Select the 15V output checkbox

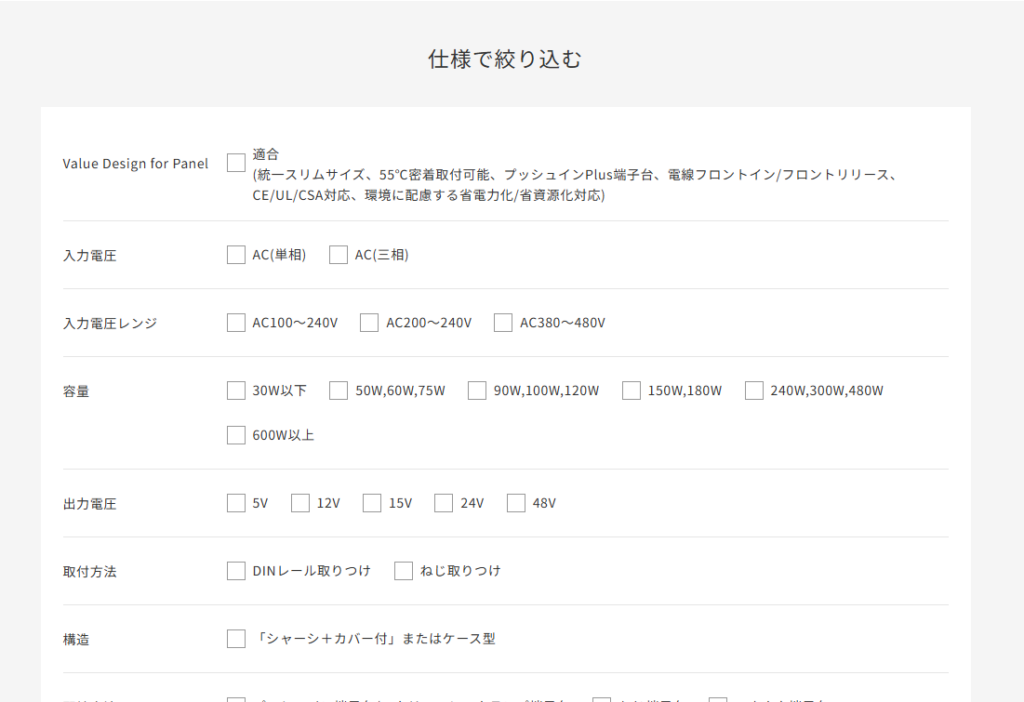[x=372, y=503]
